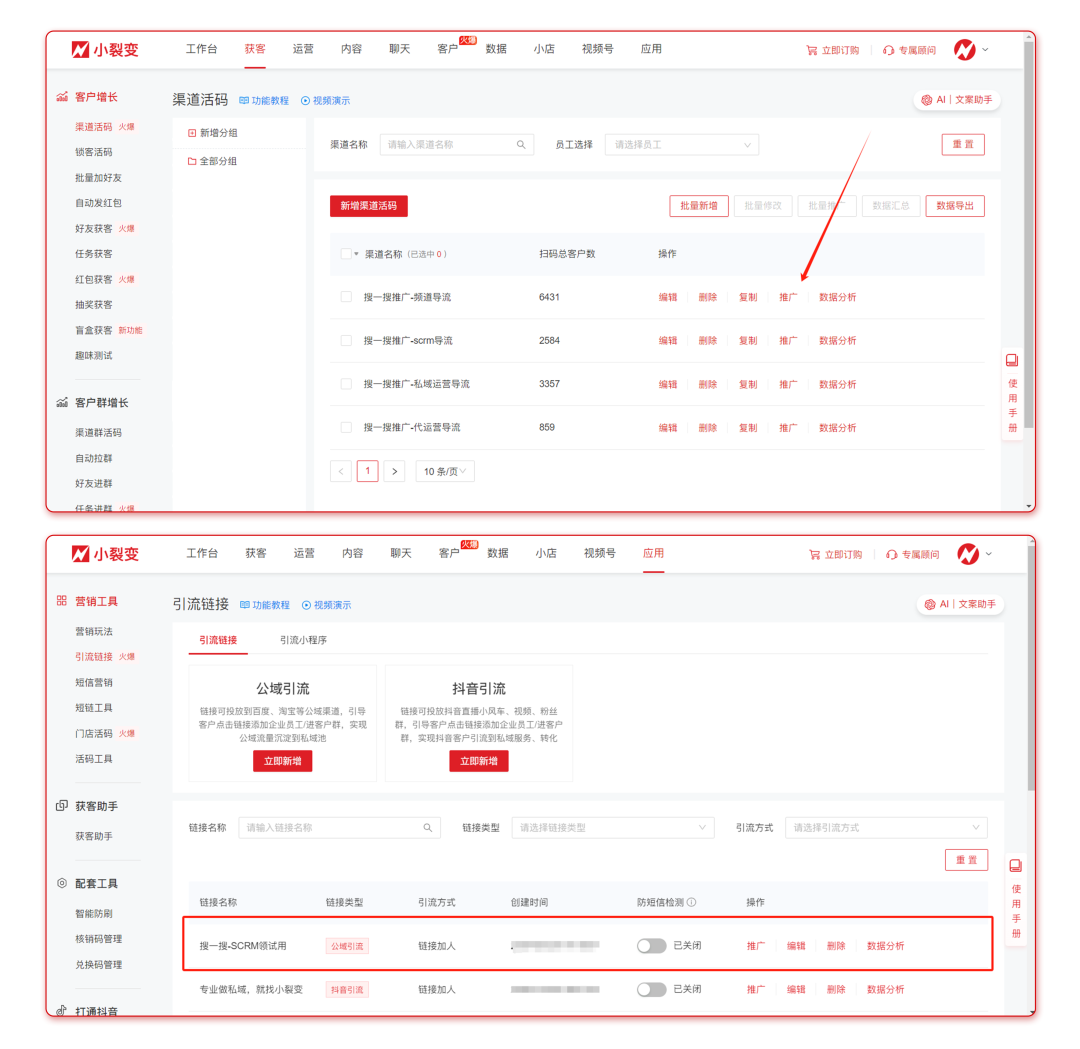Switch to the 引流小程序 tab
Image resolution: width=1080 pixels, height=1049 pixels.
coord(303,640)
